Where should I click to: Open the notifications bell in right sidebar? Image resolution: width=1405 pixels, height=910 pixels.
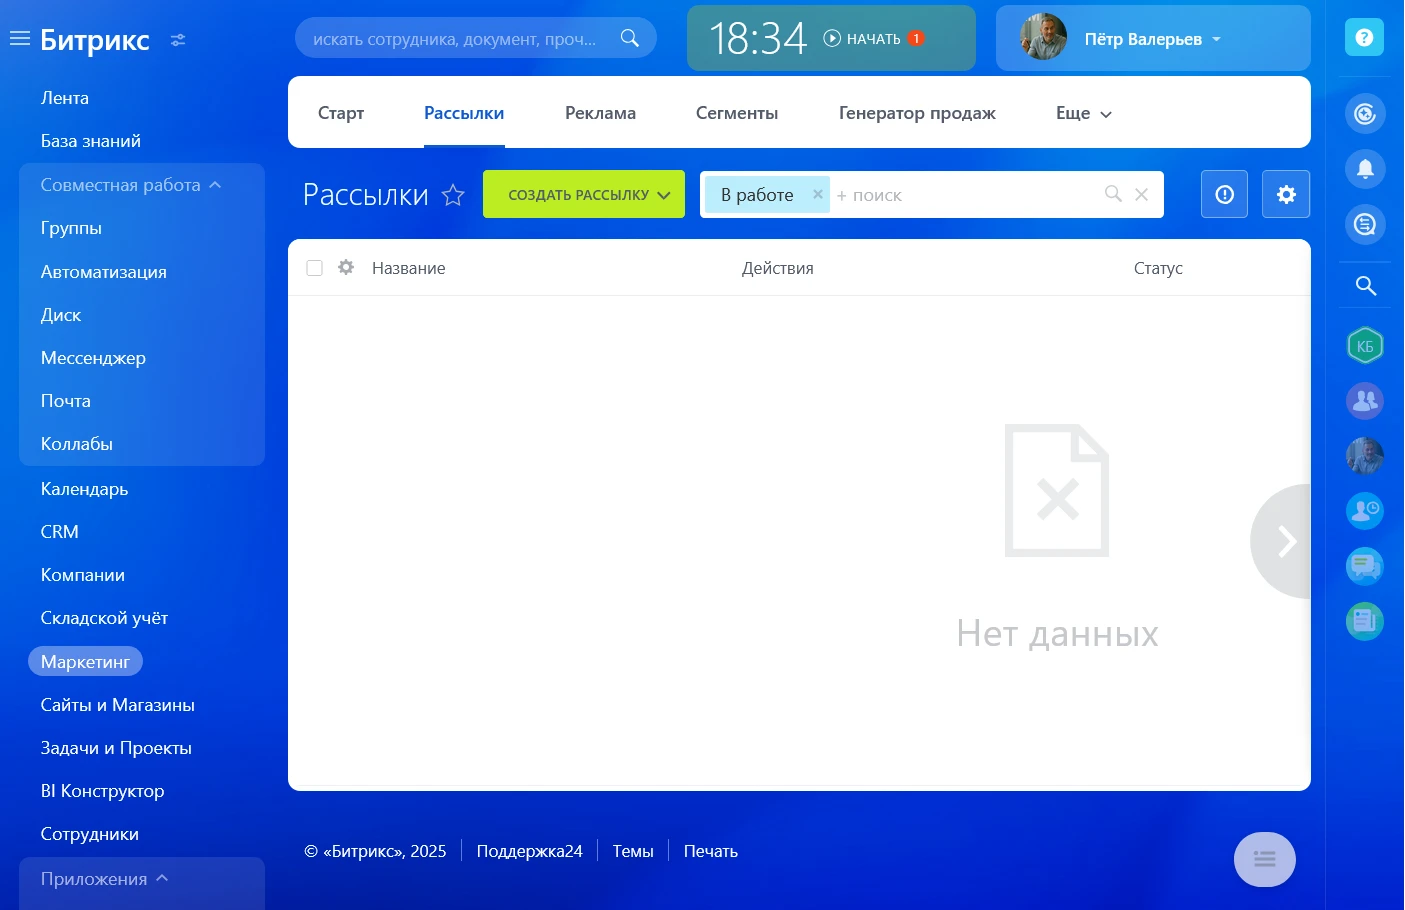click(x=1364, y=169)
